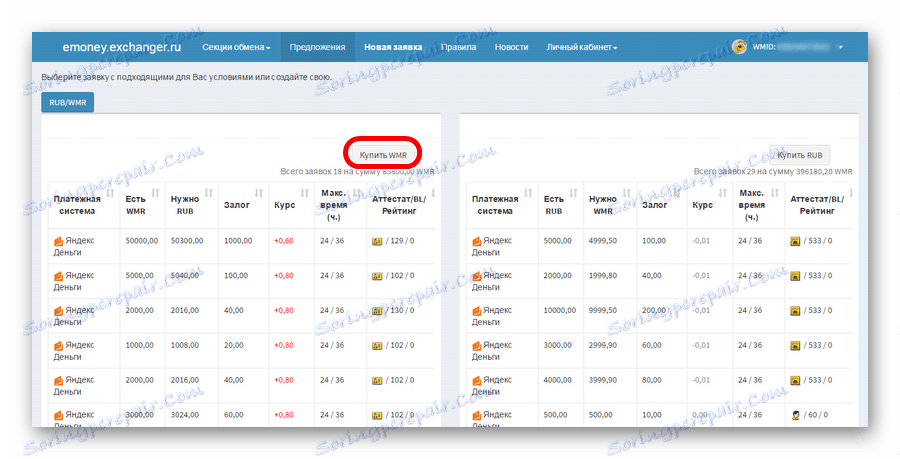Select the 9999,50 WMR cell

(603, 310)
